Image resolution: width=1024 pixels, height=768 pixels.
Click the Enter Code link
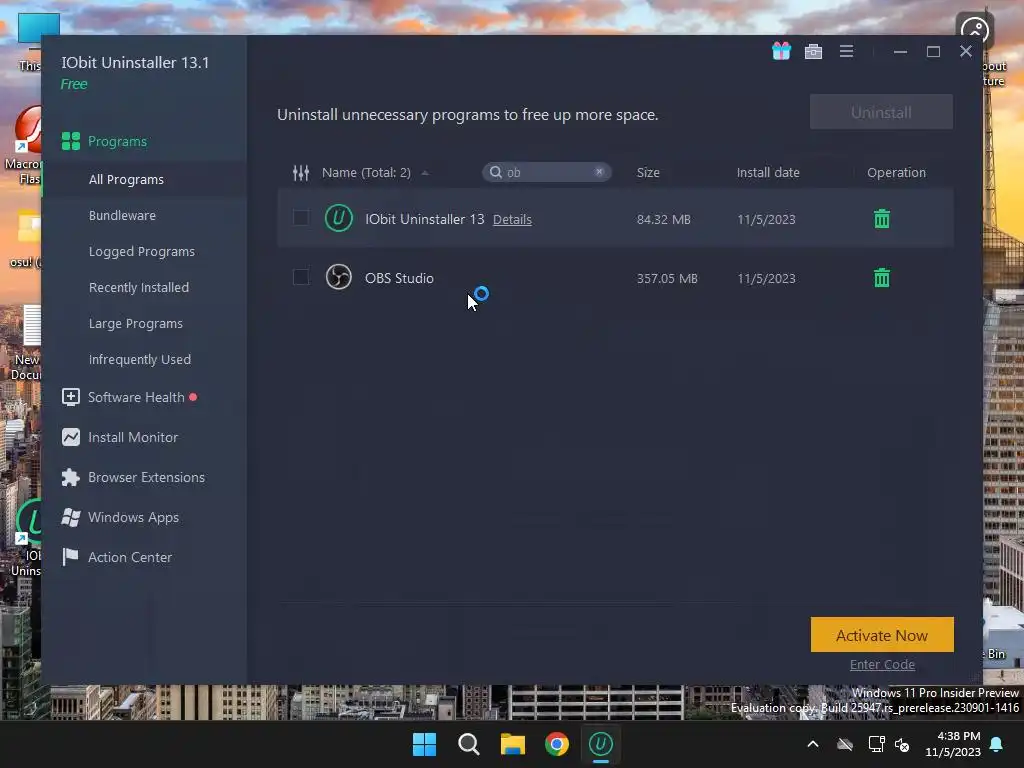(882, 664)
